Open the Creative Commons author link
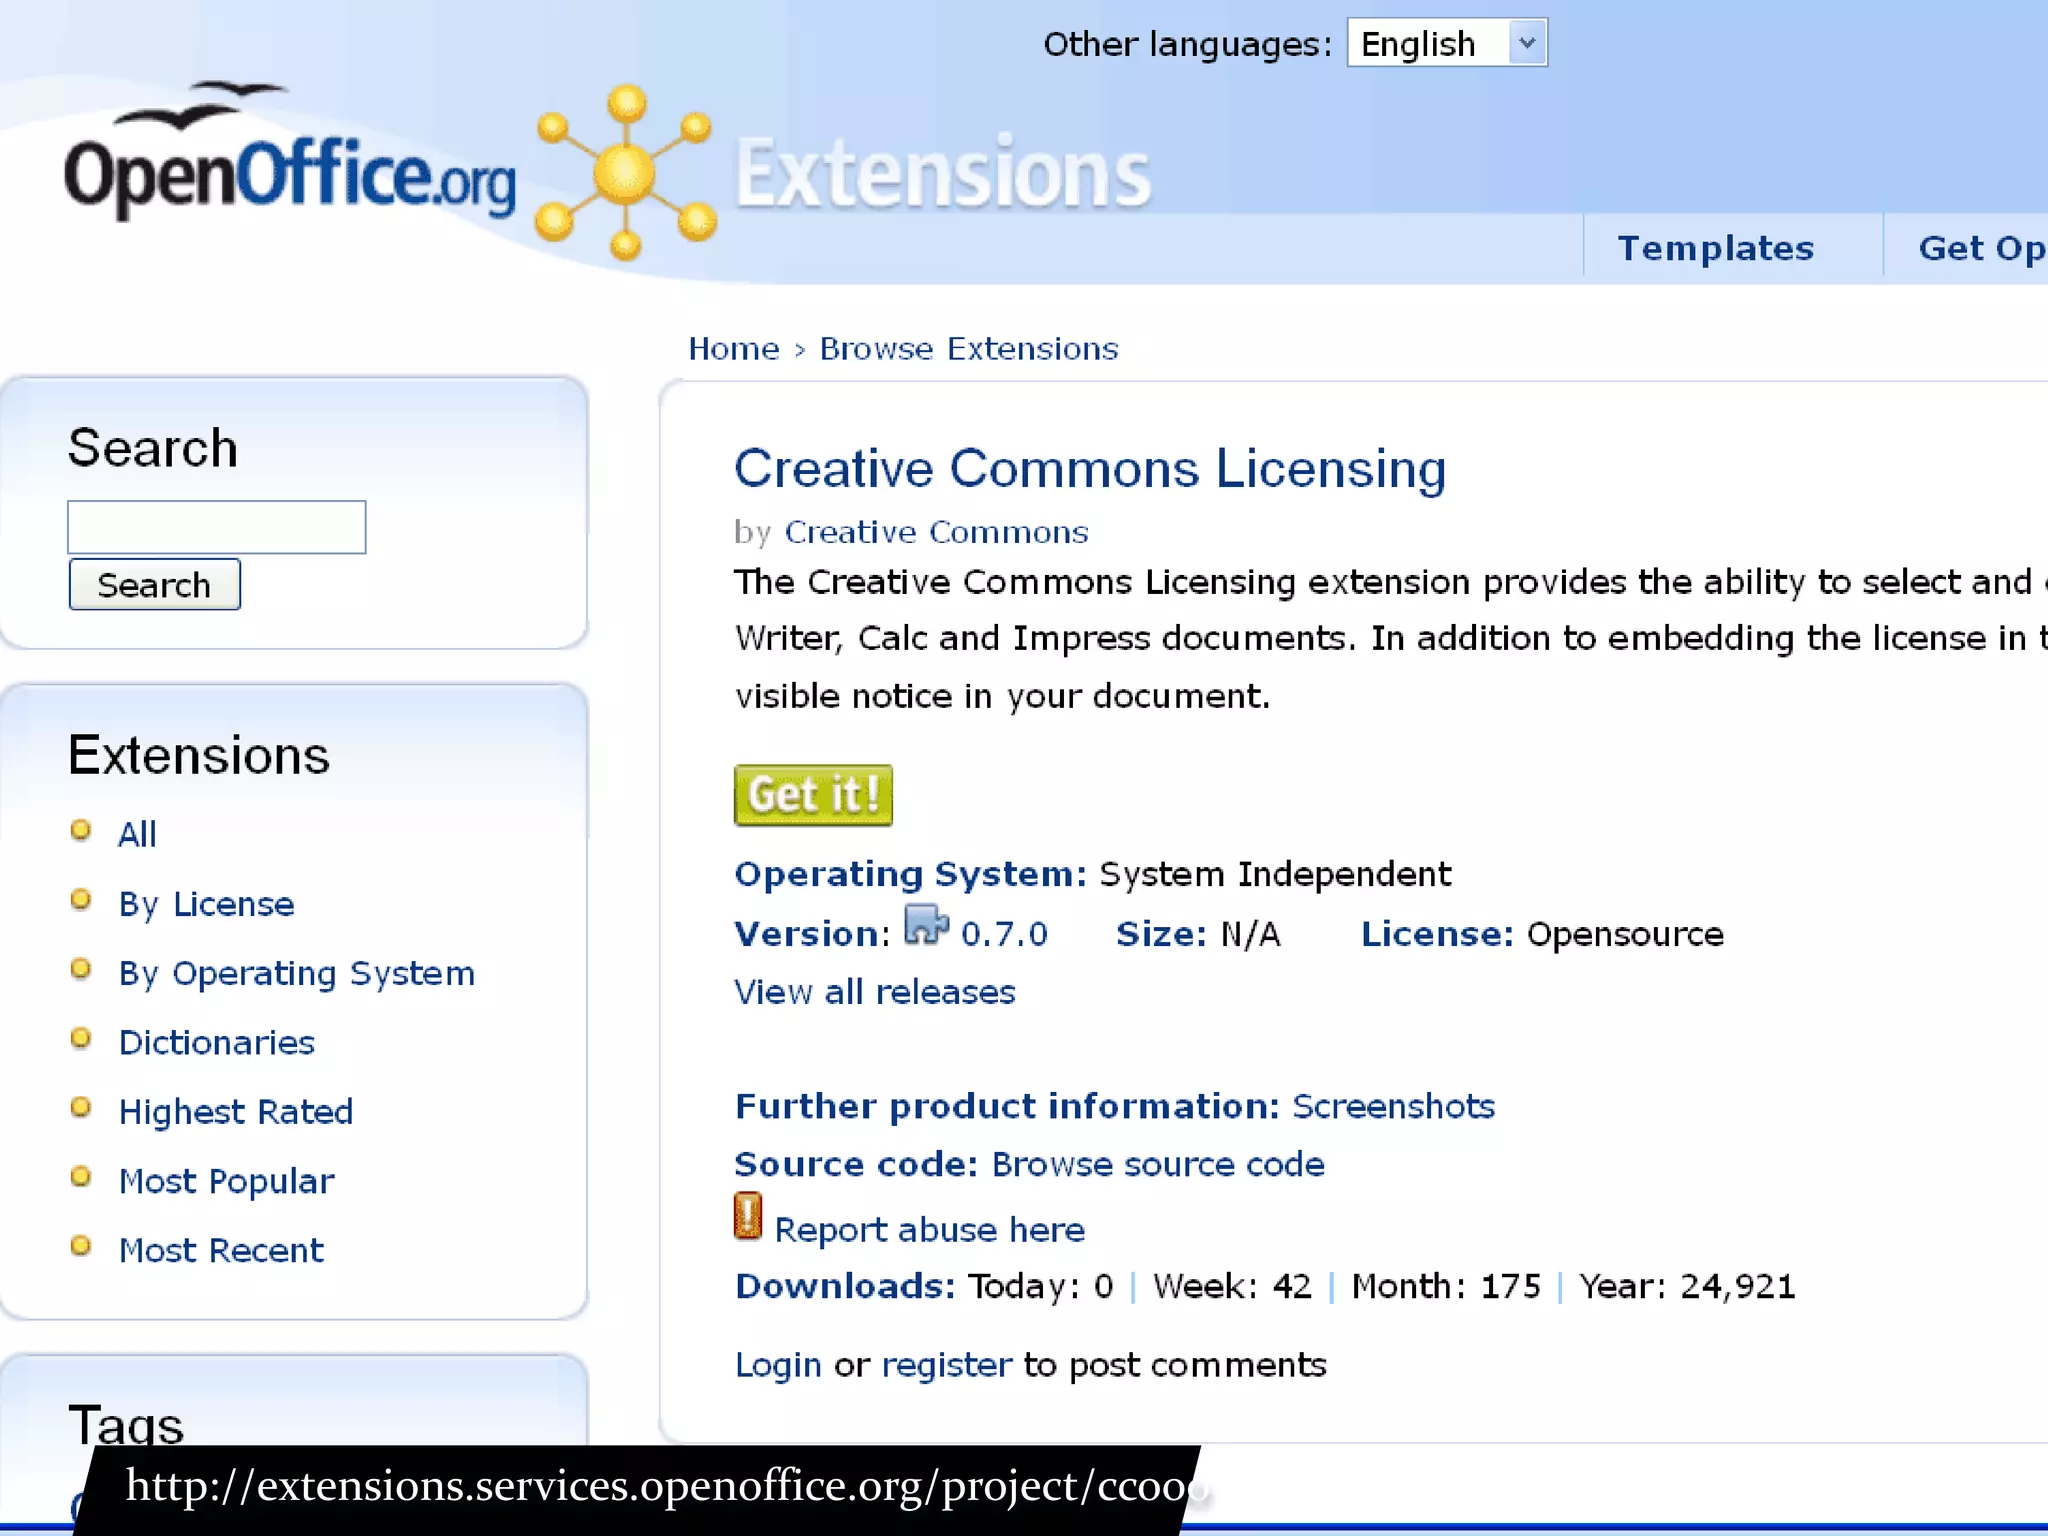 pos(936,532)
